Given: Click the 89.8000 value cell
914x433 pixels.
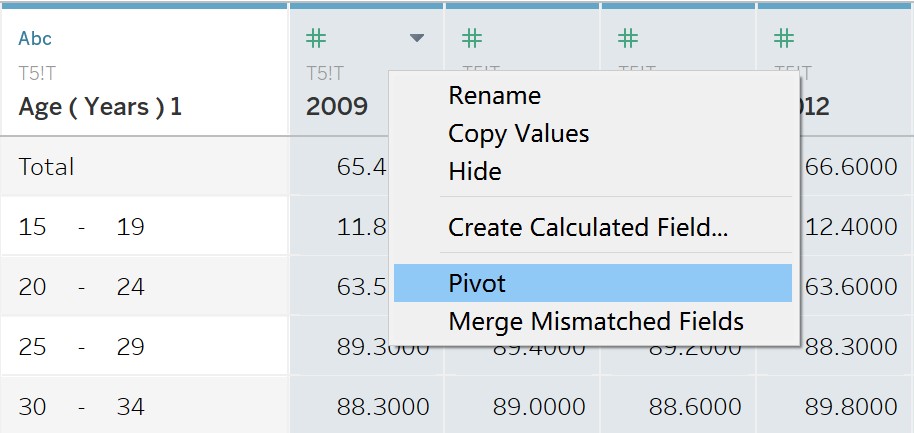Looking at the screenshot, I should (x=853, y=407).
